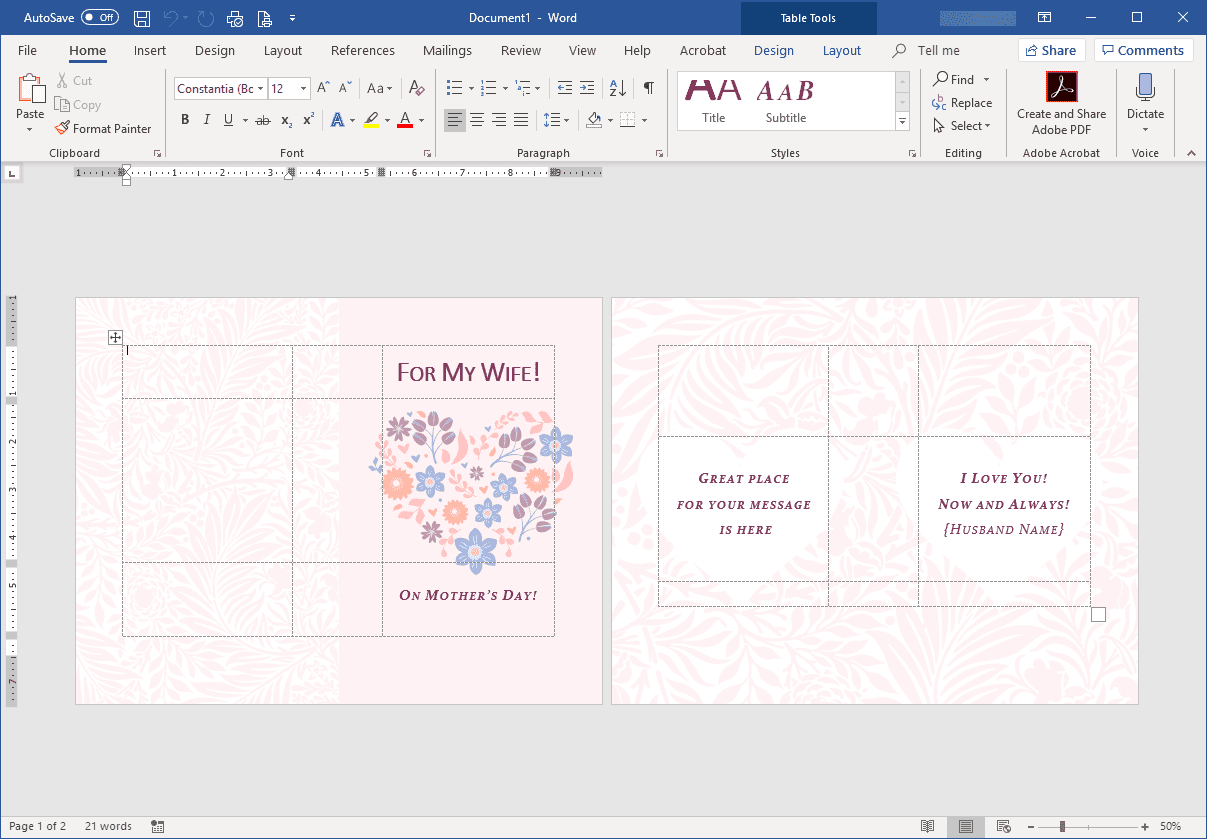Click the Format Painter tool
The height and width of the screenshot is (839, 1207).
(x=103, y=128)
